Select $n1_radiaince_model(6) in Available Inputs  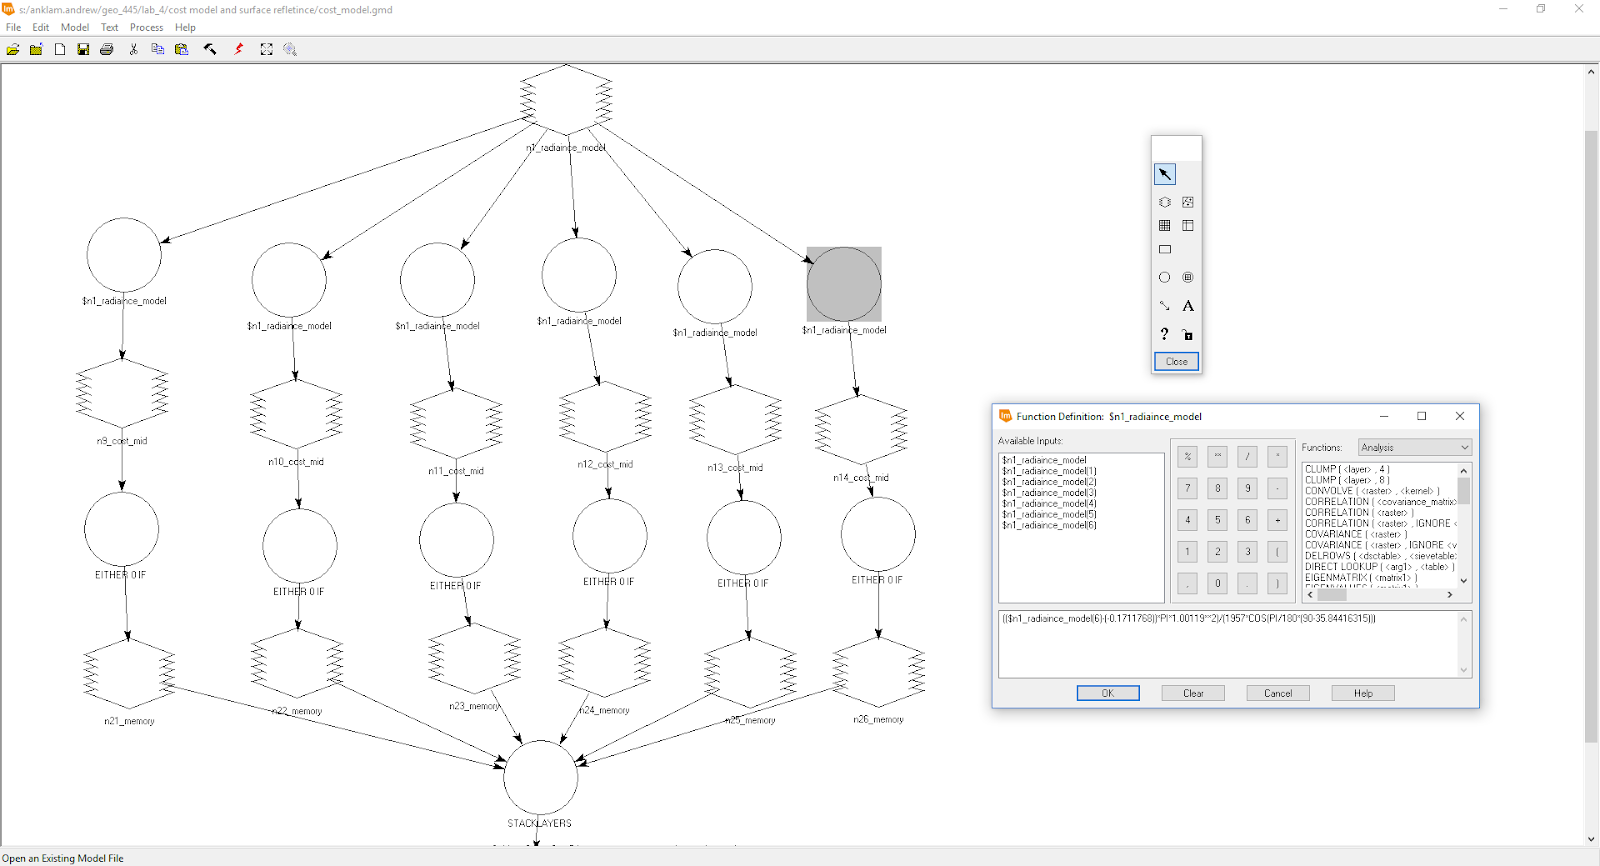point(1049,525)
